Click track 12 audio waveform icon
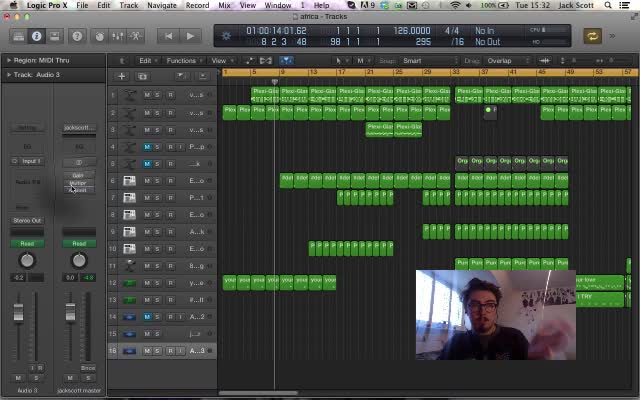Viewport: 640px width, 400px height. tap(129, 283)
